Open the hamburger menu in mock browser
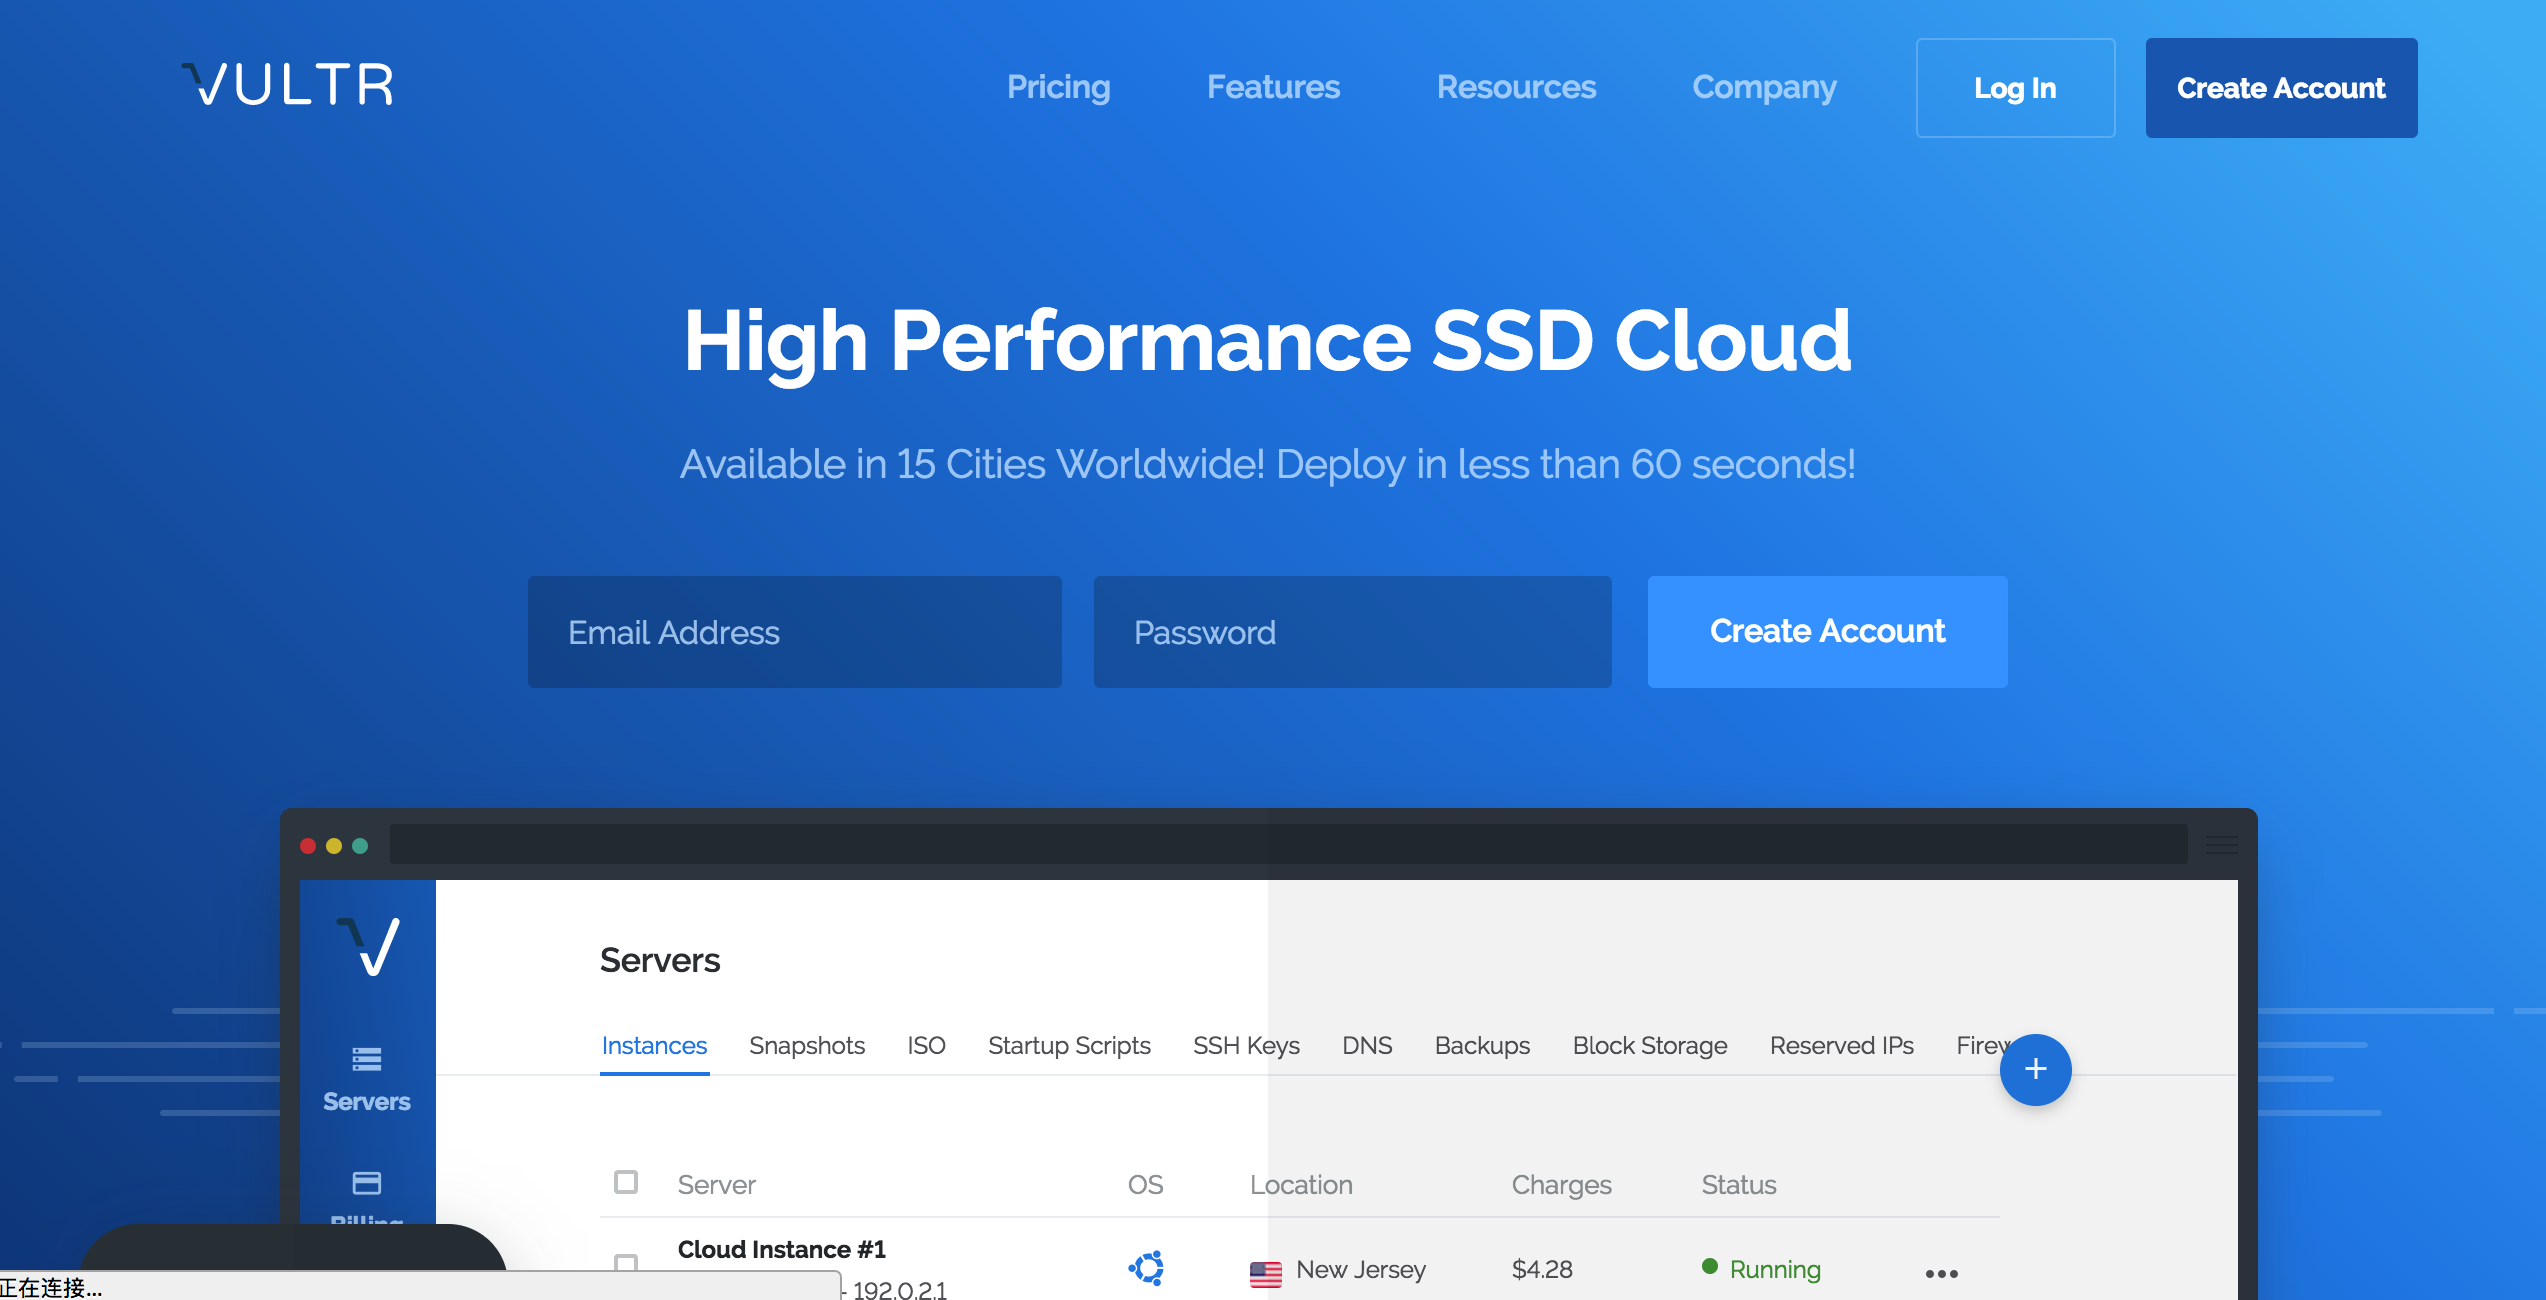 [x=2221, y=845]
